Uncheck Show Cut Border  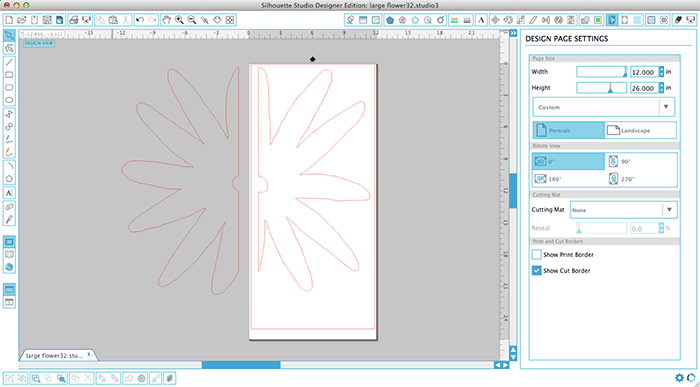537,270
